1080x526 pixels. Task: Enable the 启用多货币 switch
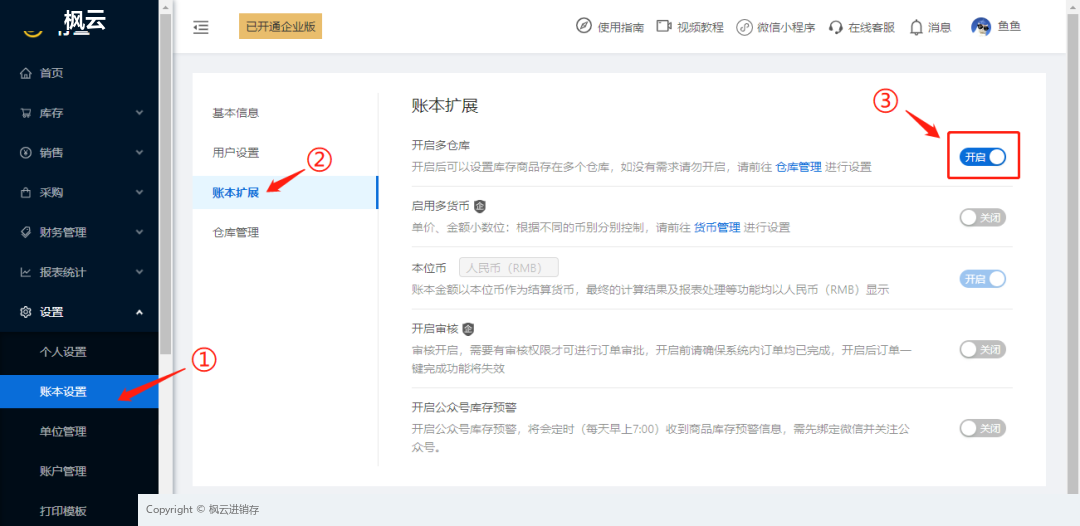point(983,218)
